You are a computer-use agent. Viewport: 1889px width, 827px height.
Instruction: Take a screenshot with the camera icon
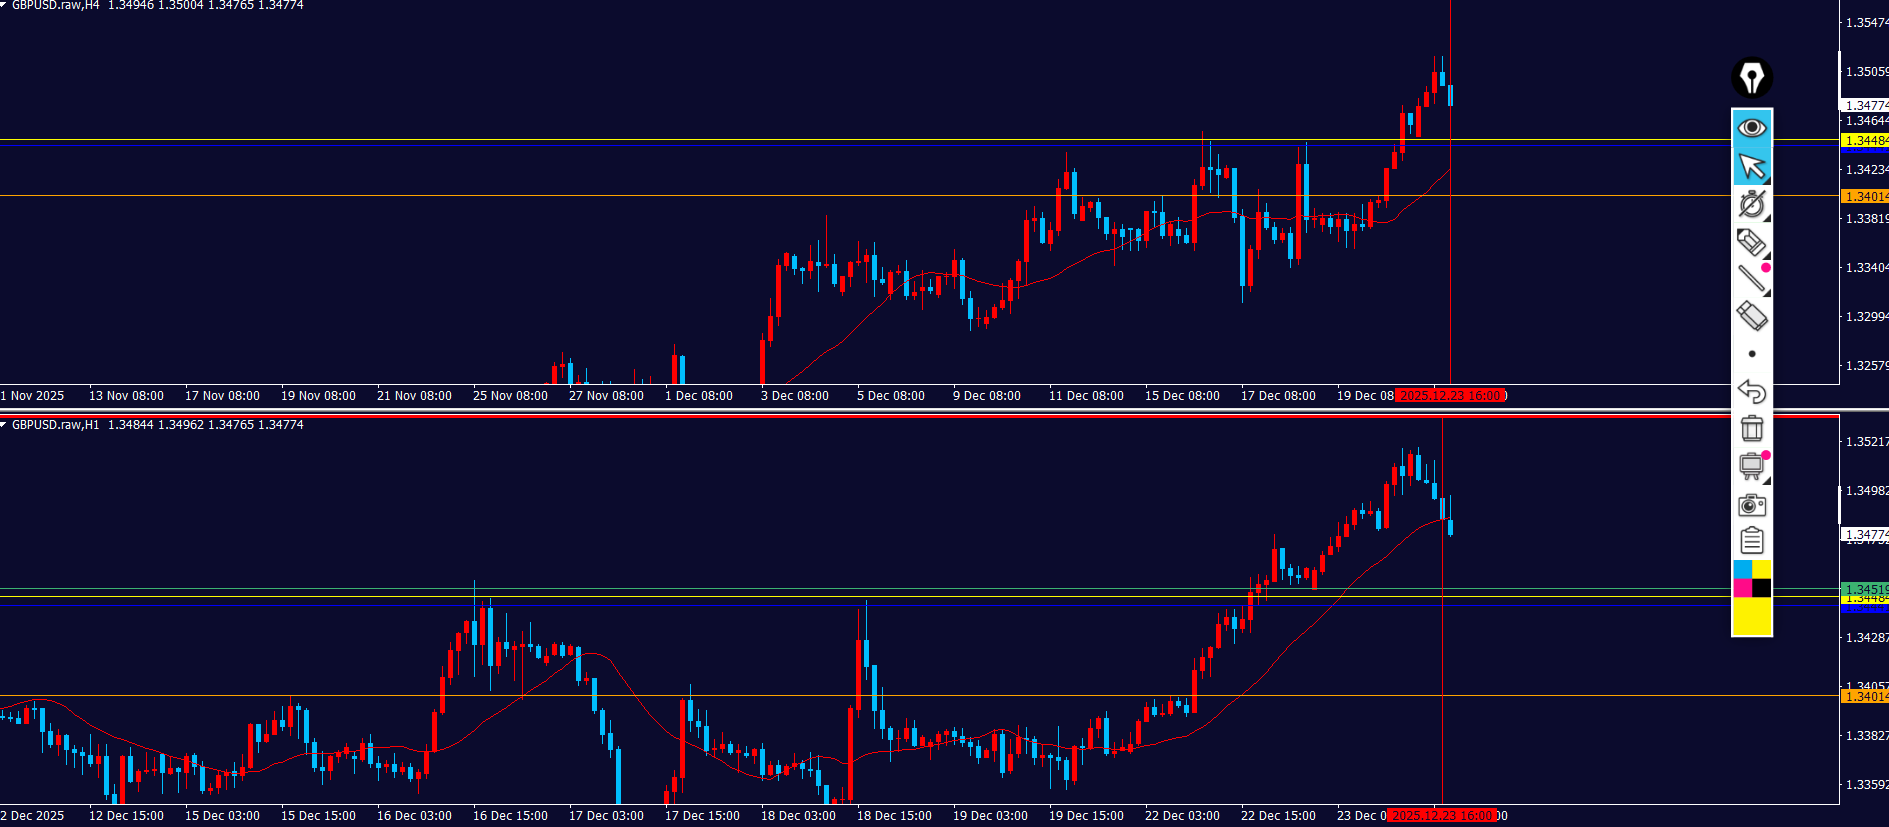1751,504
